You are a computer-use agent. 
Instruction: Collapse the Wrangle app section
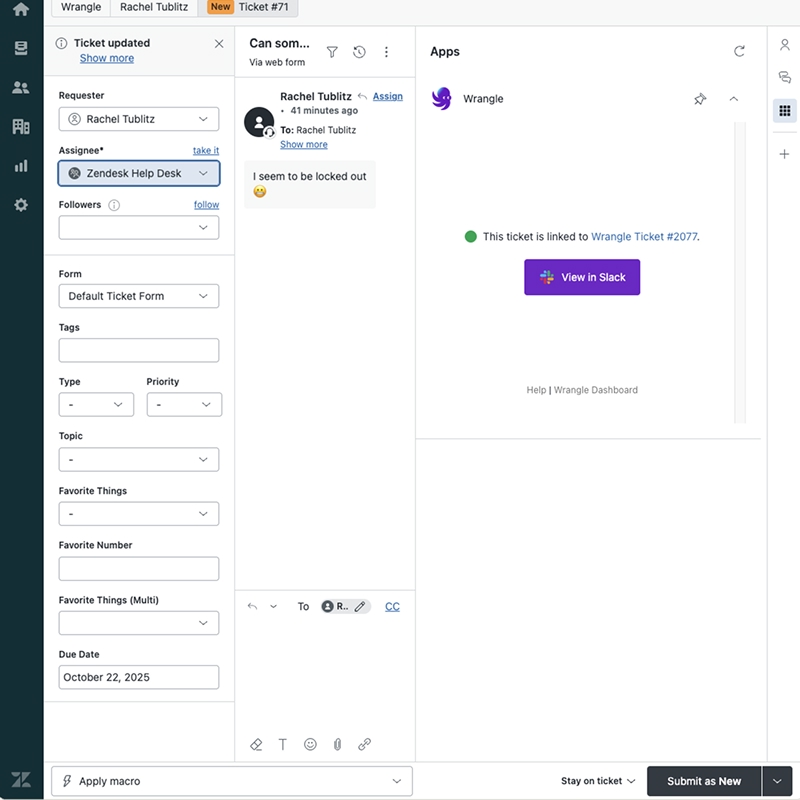coord(734,99)
